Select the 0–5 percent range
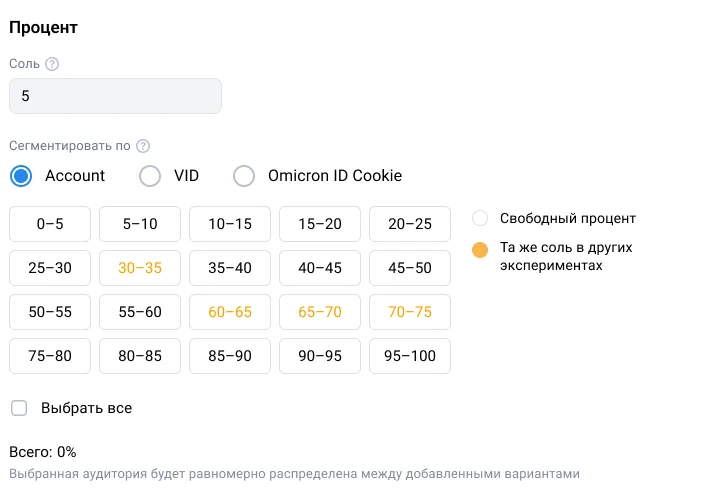The image size is (725, 502). 50,224
